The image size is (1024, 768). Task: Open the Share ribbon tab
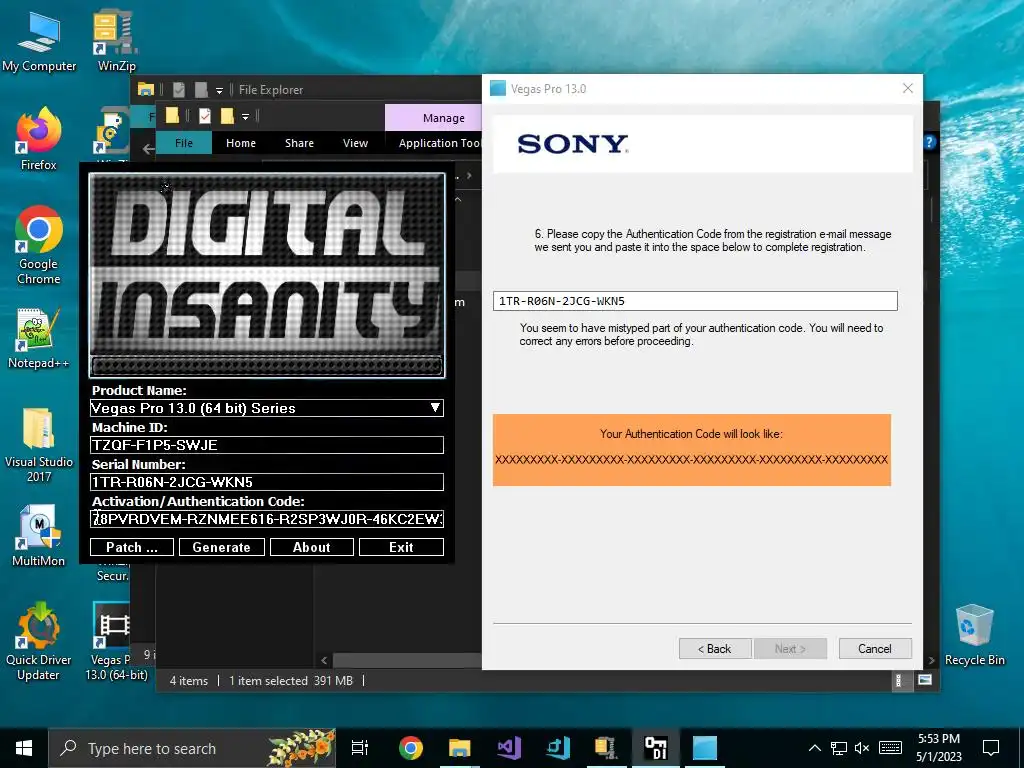click(299, 143)
